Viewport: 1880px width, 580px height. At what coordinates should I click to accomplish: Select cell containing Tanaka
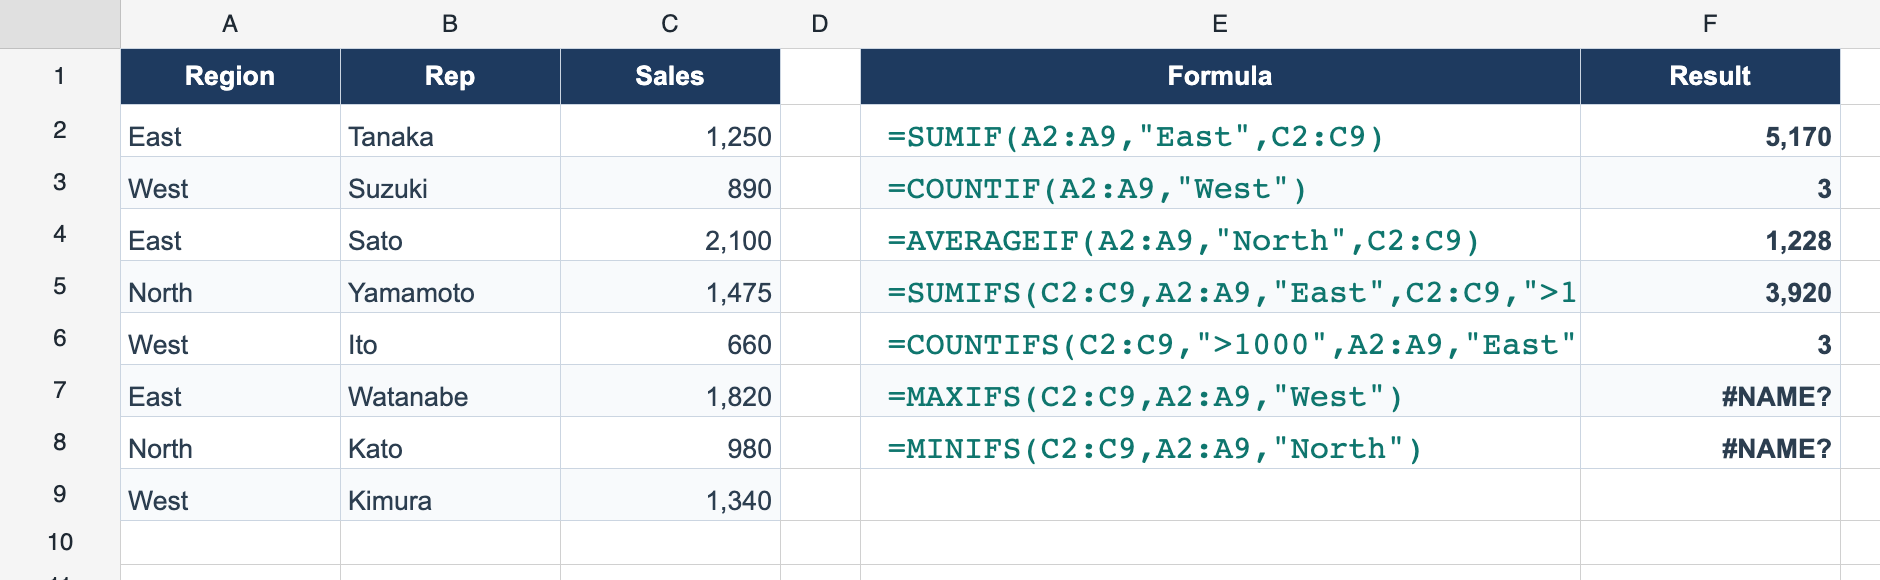[x=450, y=131]
